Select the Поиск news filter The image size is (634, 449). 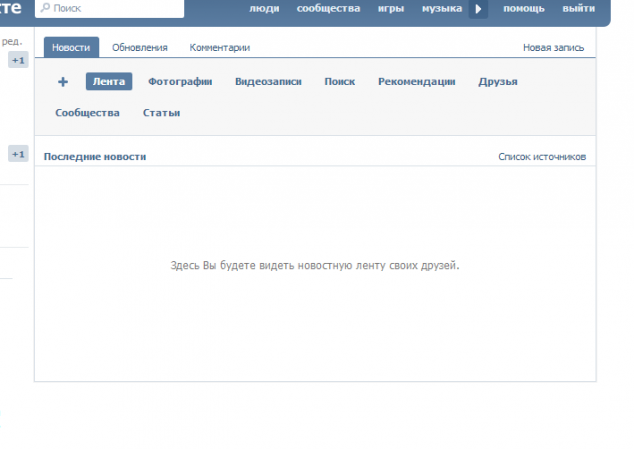coord(340,81)
